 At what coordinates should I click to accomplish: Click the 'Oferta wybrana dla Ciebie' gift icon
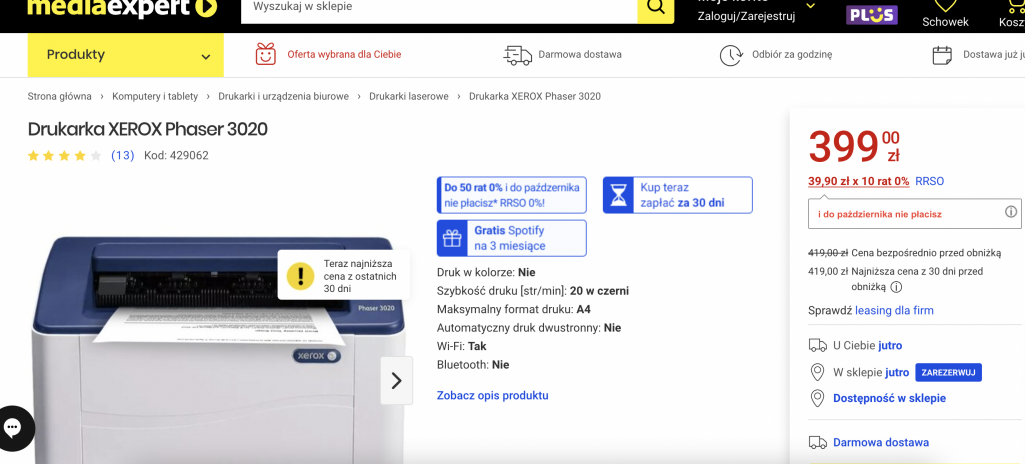(x=265, y=54)
